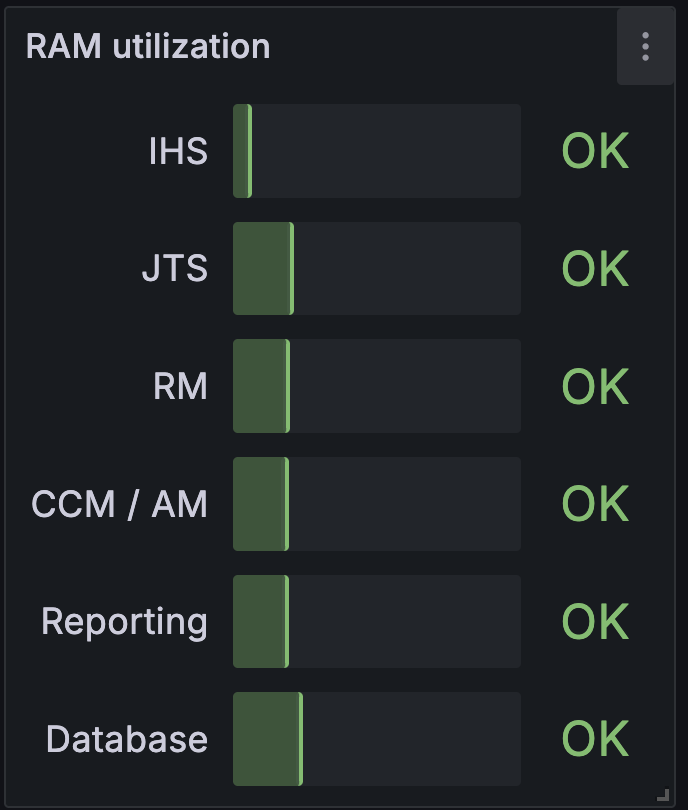Click the OK status next to IHS
Viewport: 688px width, 810px height.
point(595,151)
